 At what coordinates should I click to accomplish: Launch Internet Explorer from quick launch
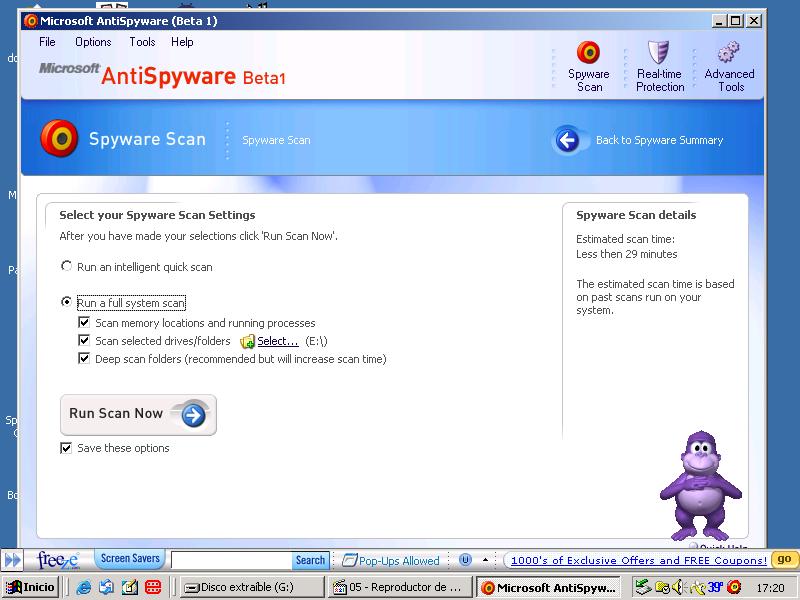(83, 588)
